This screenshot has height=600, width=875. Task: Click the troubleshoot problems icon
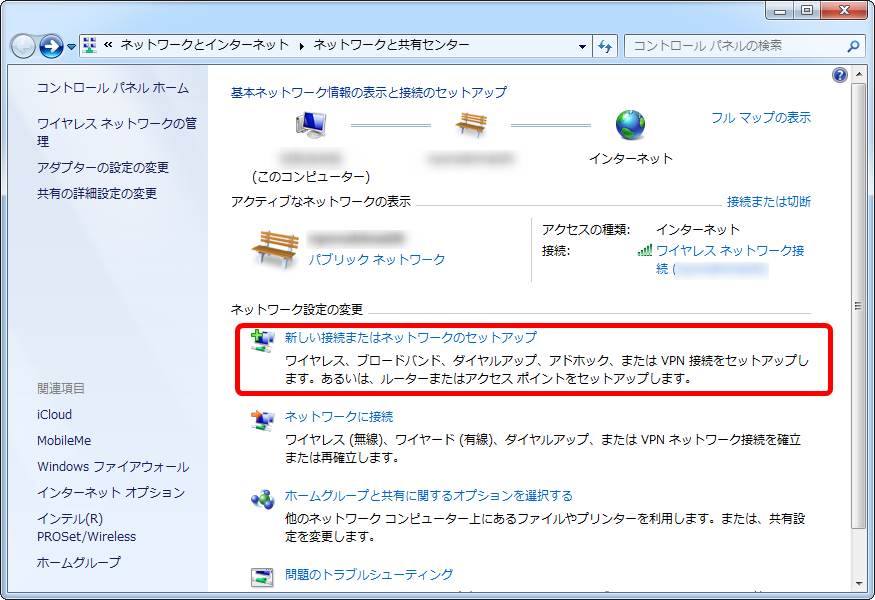pyautogui.click(x=261, y=577)
